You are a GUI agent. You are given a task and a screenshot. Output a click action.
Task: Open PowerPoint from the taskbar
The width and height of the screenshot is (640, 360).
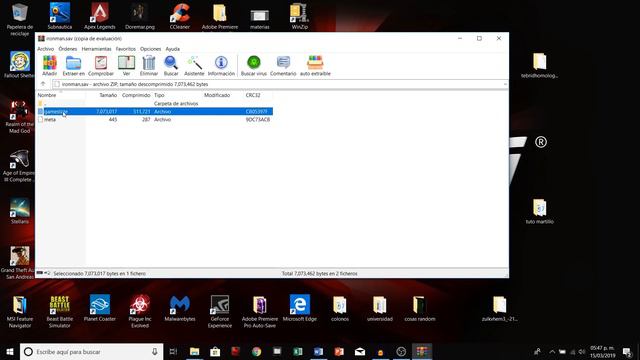point(339,351)
